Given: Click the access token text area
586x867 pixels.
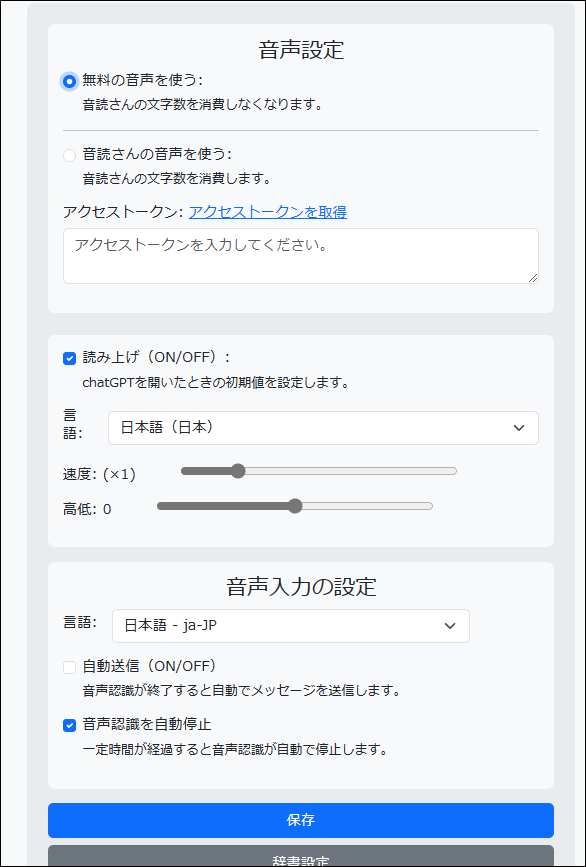Looking at the screenshot, I should [301, 256].
